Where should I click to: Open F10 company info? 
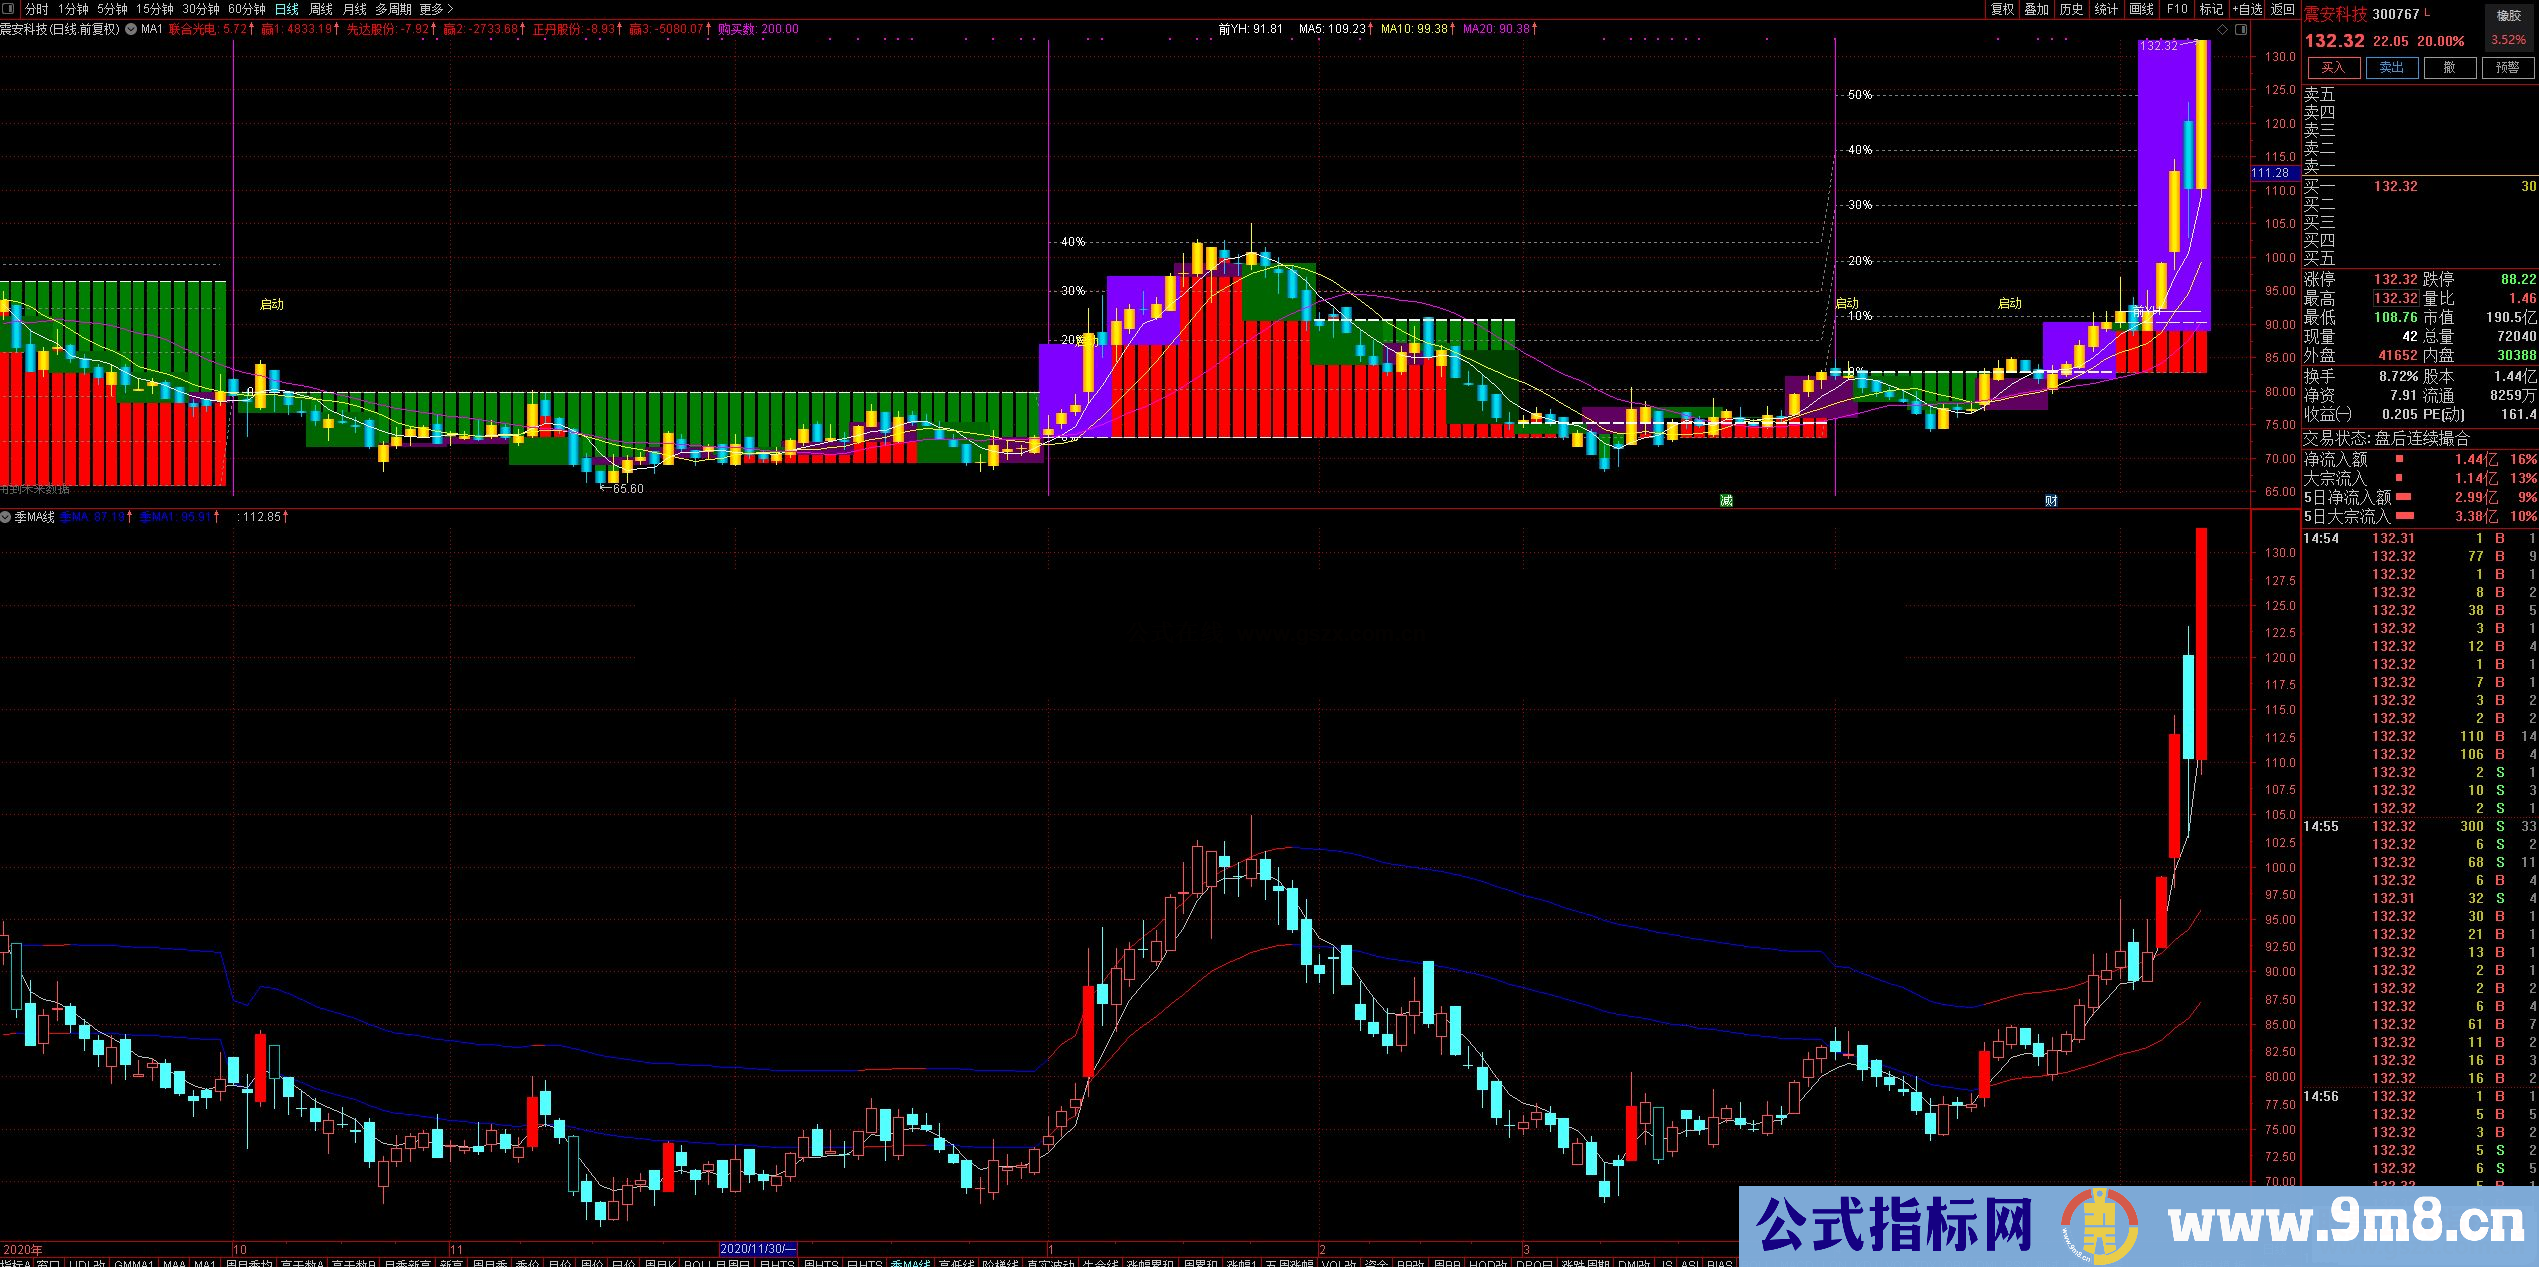[x=2176, y=9]
